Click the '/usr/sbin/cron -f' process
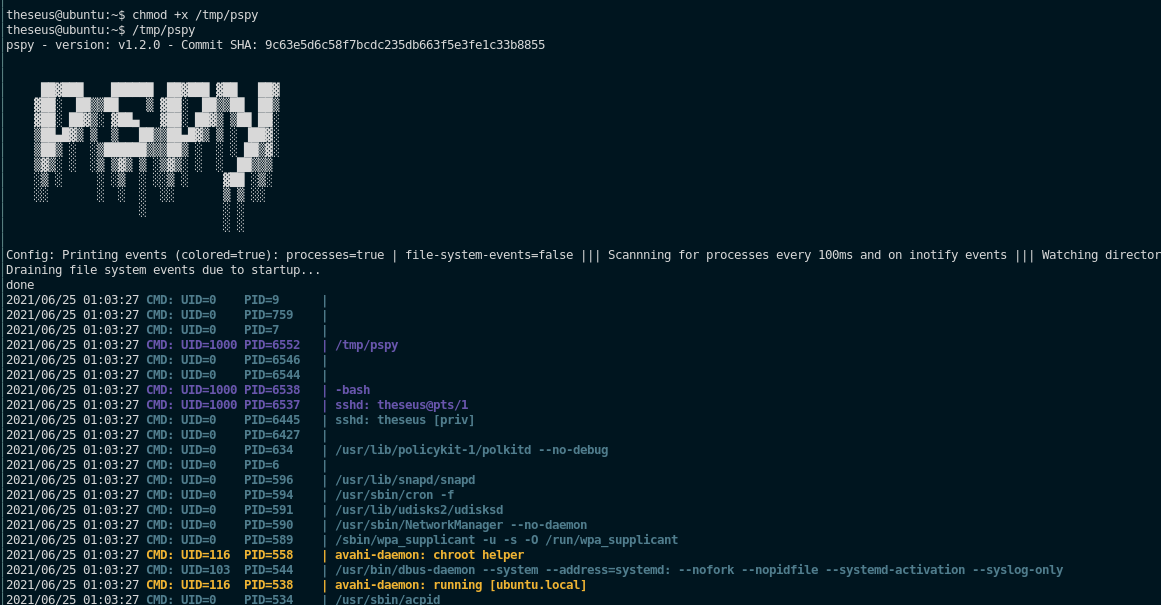This screenshot has height=605, width=1161. click(394, 495)
